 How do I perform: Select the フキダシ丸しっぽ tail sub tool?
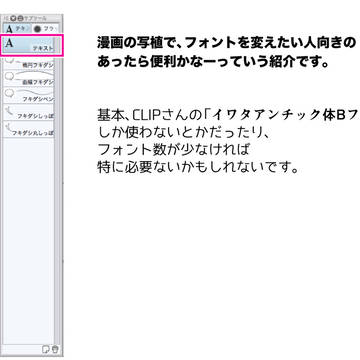point(29,129)
